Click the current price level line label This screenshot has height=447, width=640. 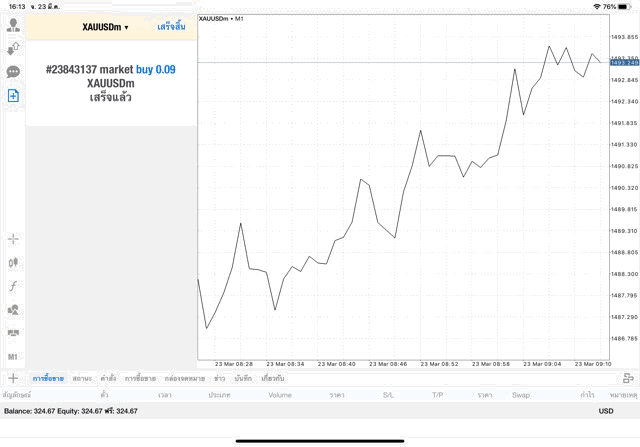[x=623, y=62]
